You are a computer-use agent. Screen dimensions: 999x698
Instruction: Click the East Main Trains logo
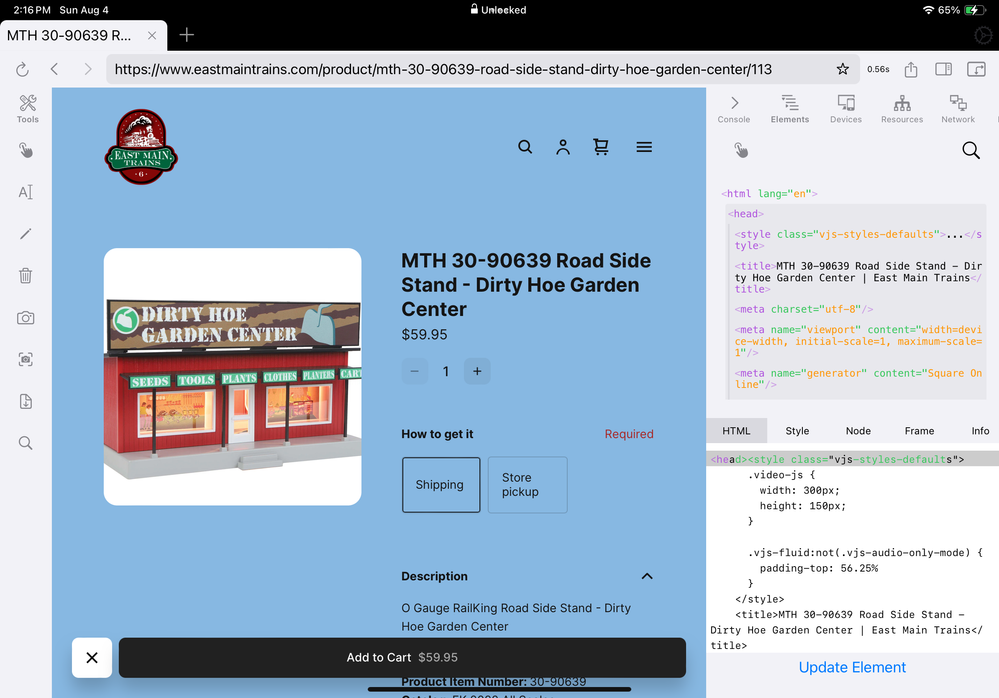(x=141, y=146)
